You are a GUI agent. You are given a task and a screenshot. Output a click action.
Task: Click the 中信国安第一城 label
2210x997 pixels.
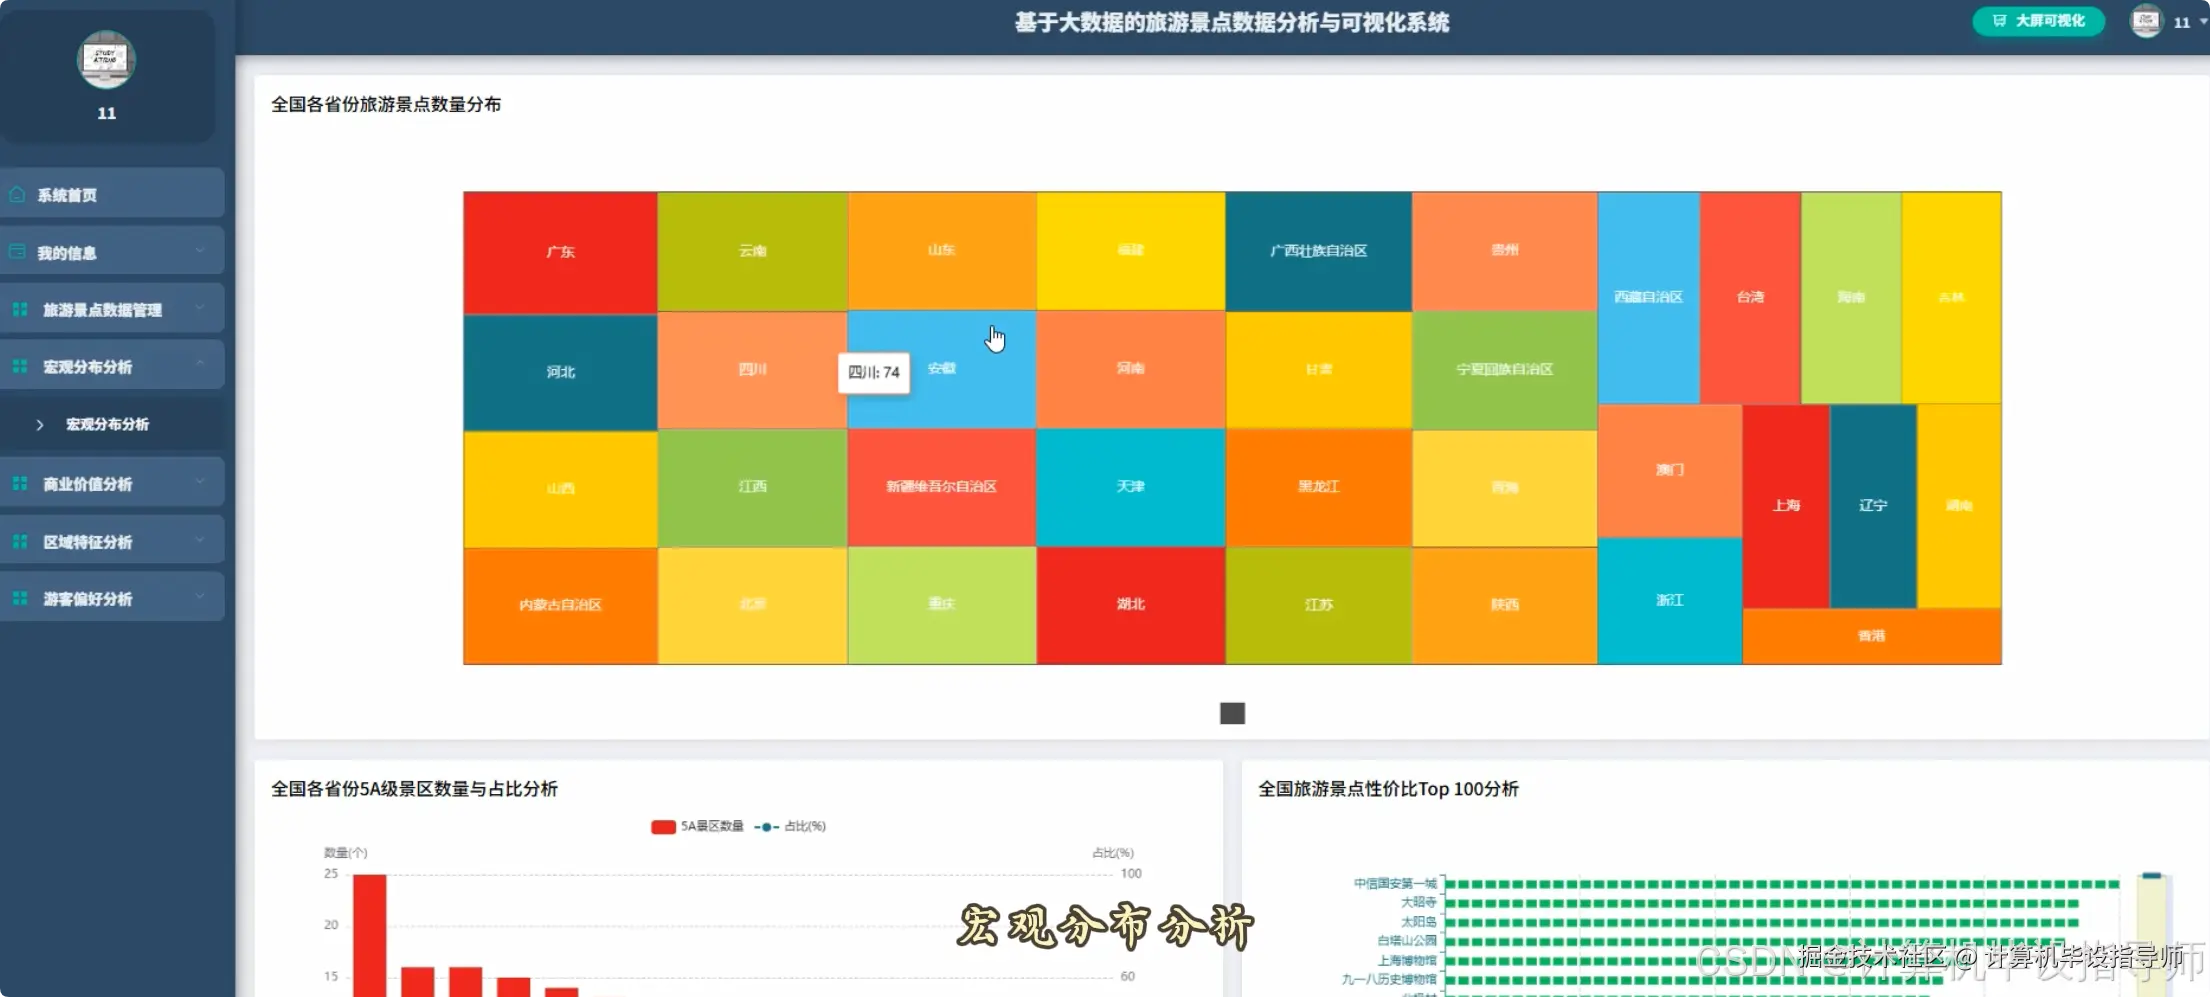point(1396,885)
